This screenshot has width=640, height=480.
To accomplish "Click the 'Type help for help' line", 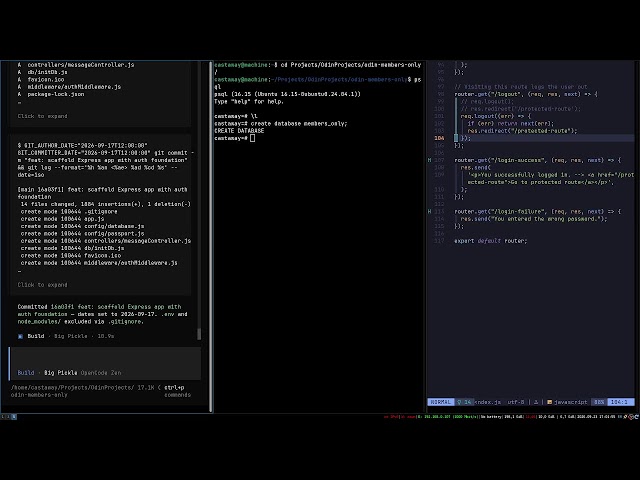I will click(249, 102).
